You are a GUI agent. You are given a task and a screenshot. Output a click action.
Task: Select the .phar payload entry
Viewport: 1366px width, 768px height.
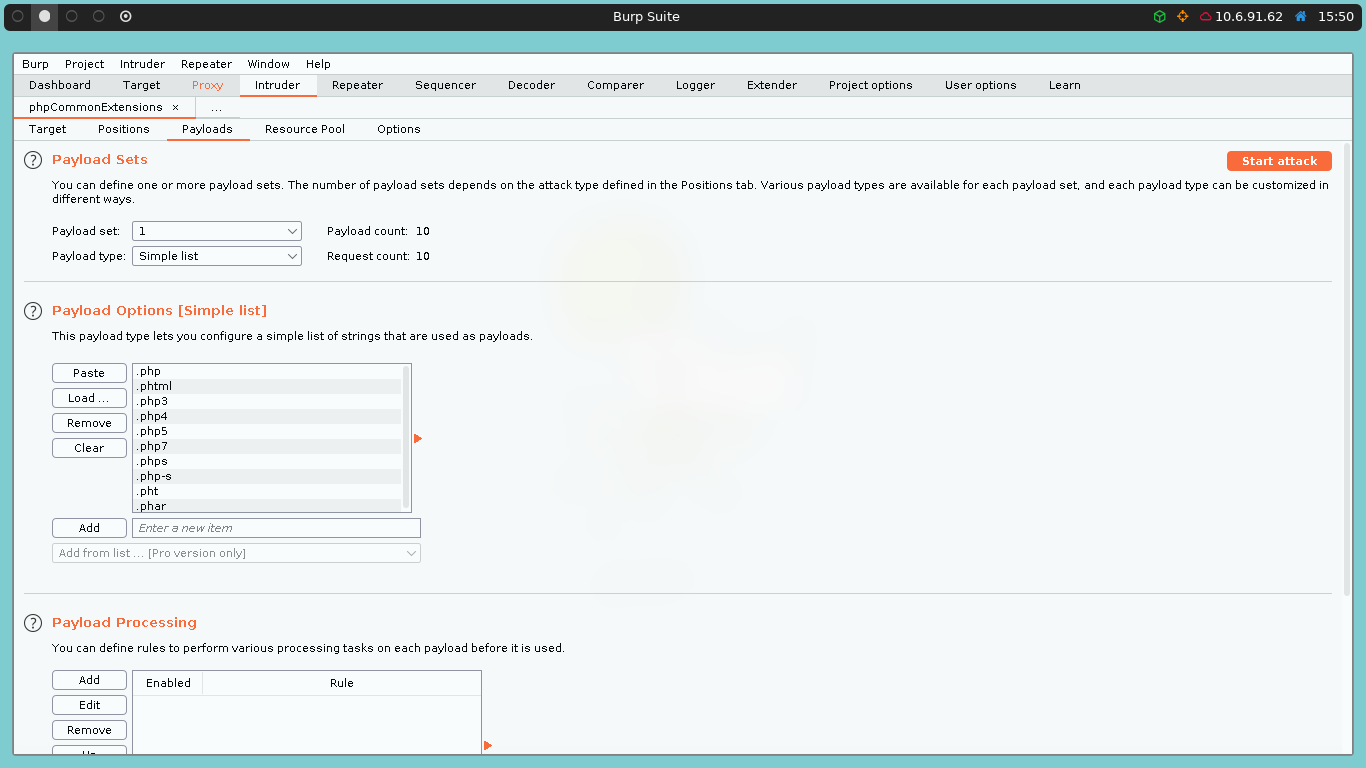click(x=268, y=506)
